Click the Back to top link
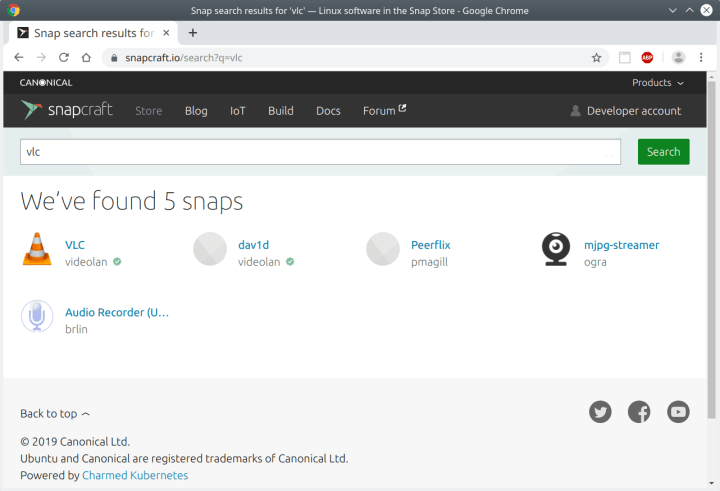The image size is (720, 491). click(x=55, y=413)
